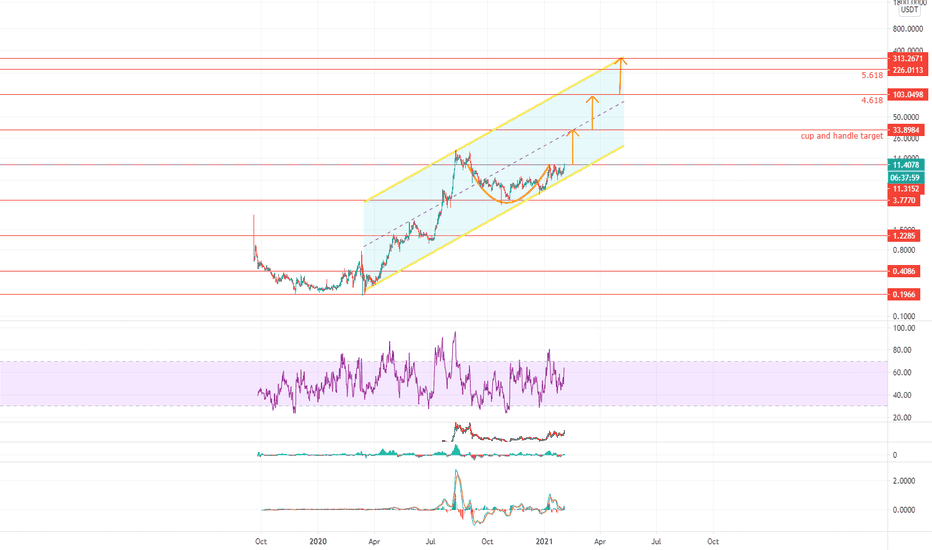Click the Apr label just after 2021
The width and height of the screenshot is (932, 550).
pyautogui.click(x=600, y=542)
